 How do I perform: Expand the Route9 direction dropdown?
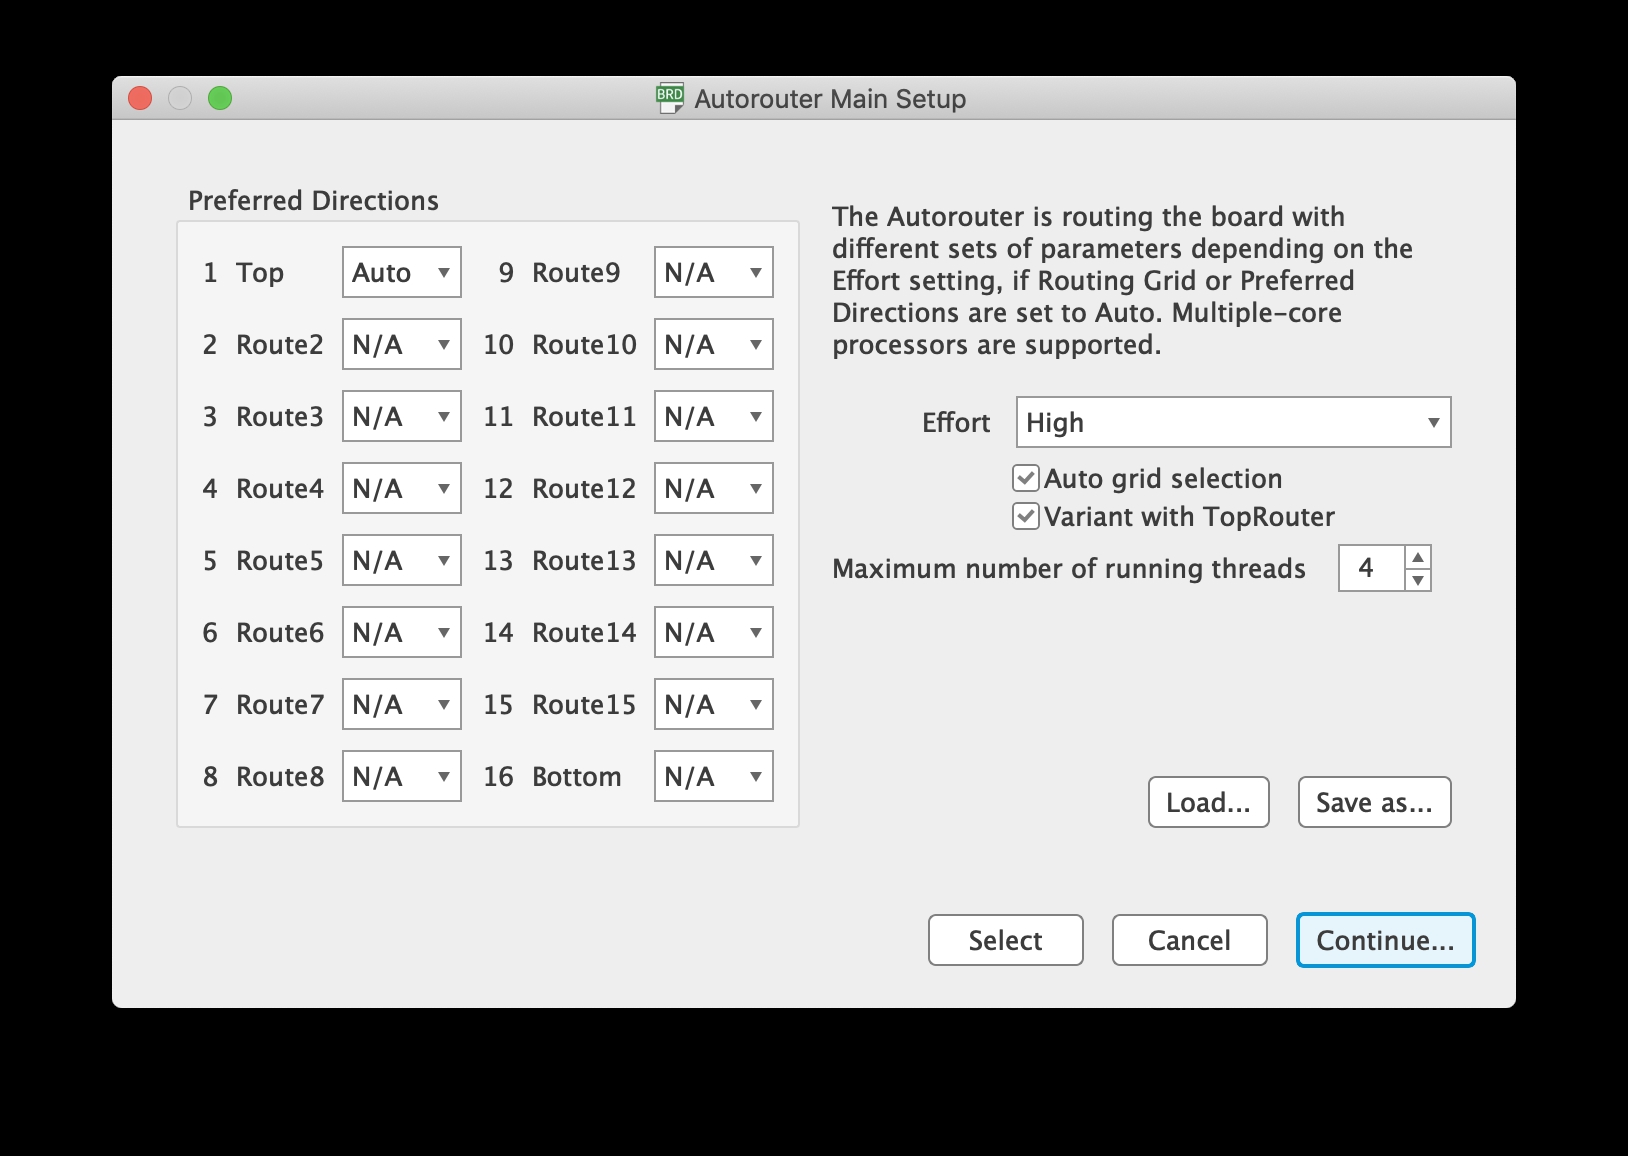pyautogui.click(x=713, y=273)
